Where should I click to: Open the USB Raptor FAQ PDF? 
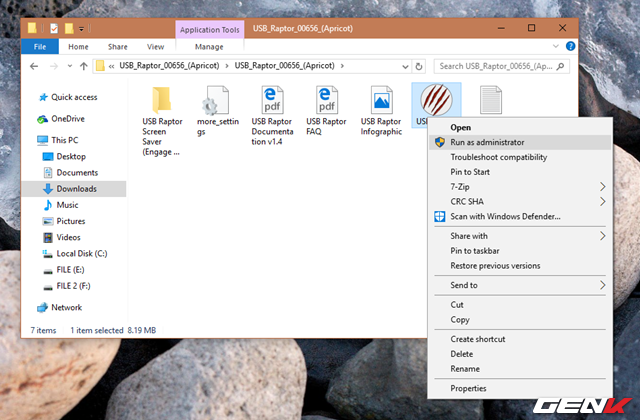[326, 111]
